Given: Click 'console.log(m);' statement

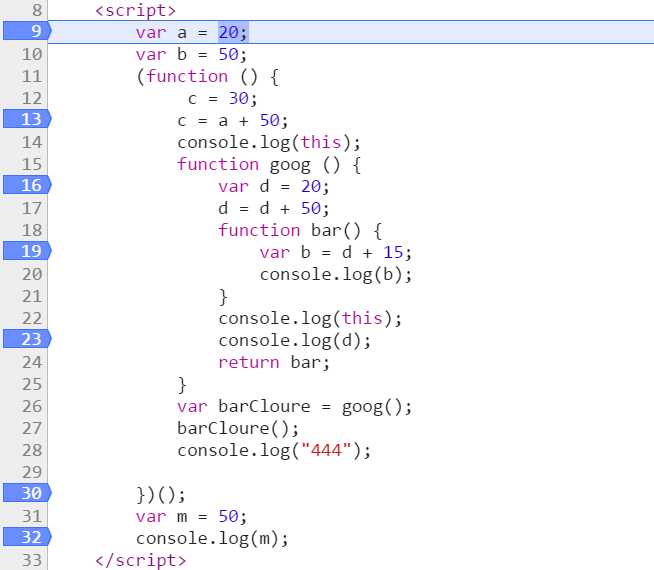Looking at the screenshot, I should pos(212,539).
